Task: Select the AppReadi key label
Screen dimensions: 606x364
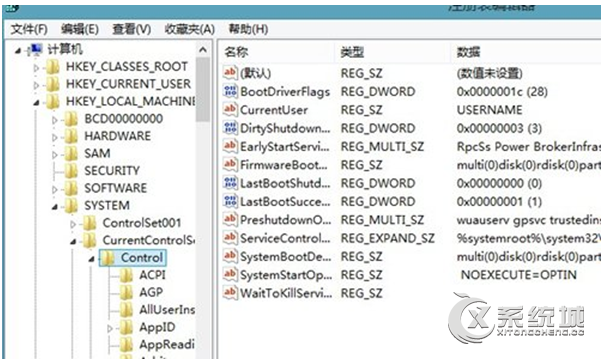Action: [x=167, y=345]
